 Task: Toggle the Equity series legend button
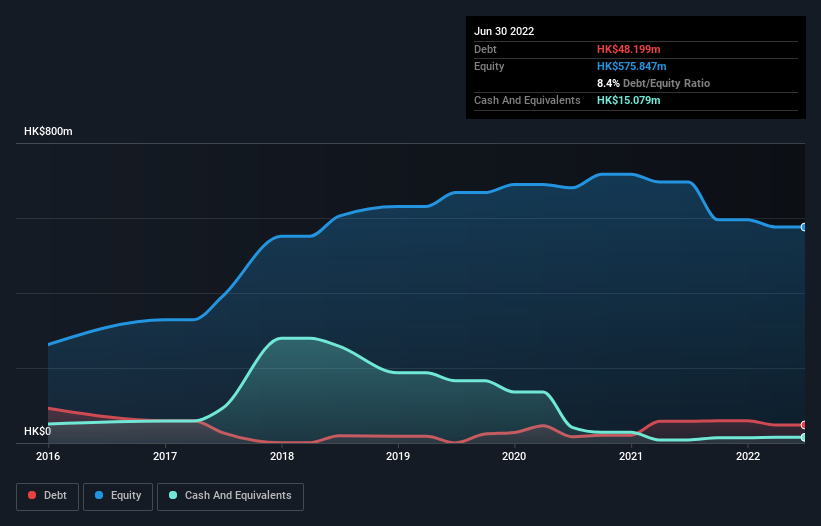(x=118, y=496)
